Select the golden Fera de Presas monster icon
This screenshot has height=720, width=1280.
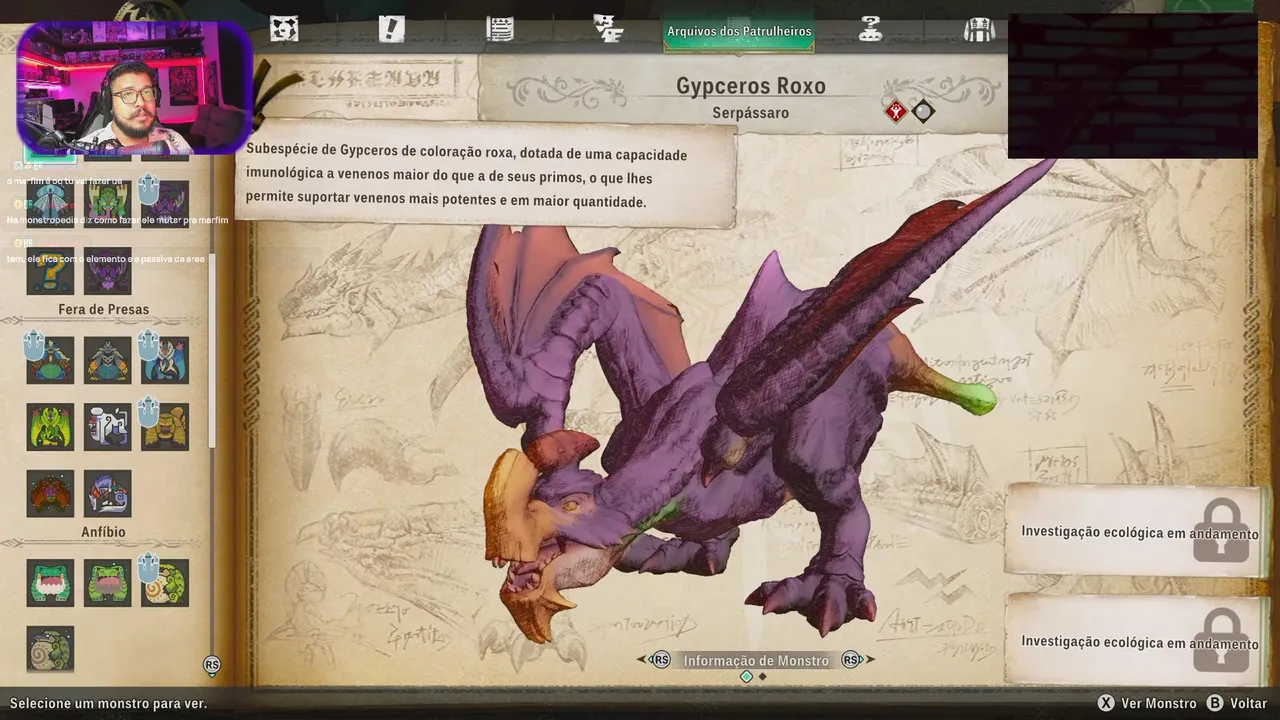tap(165, 427)
